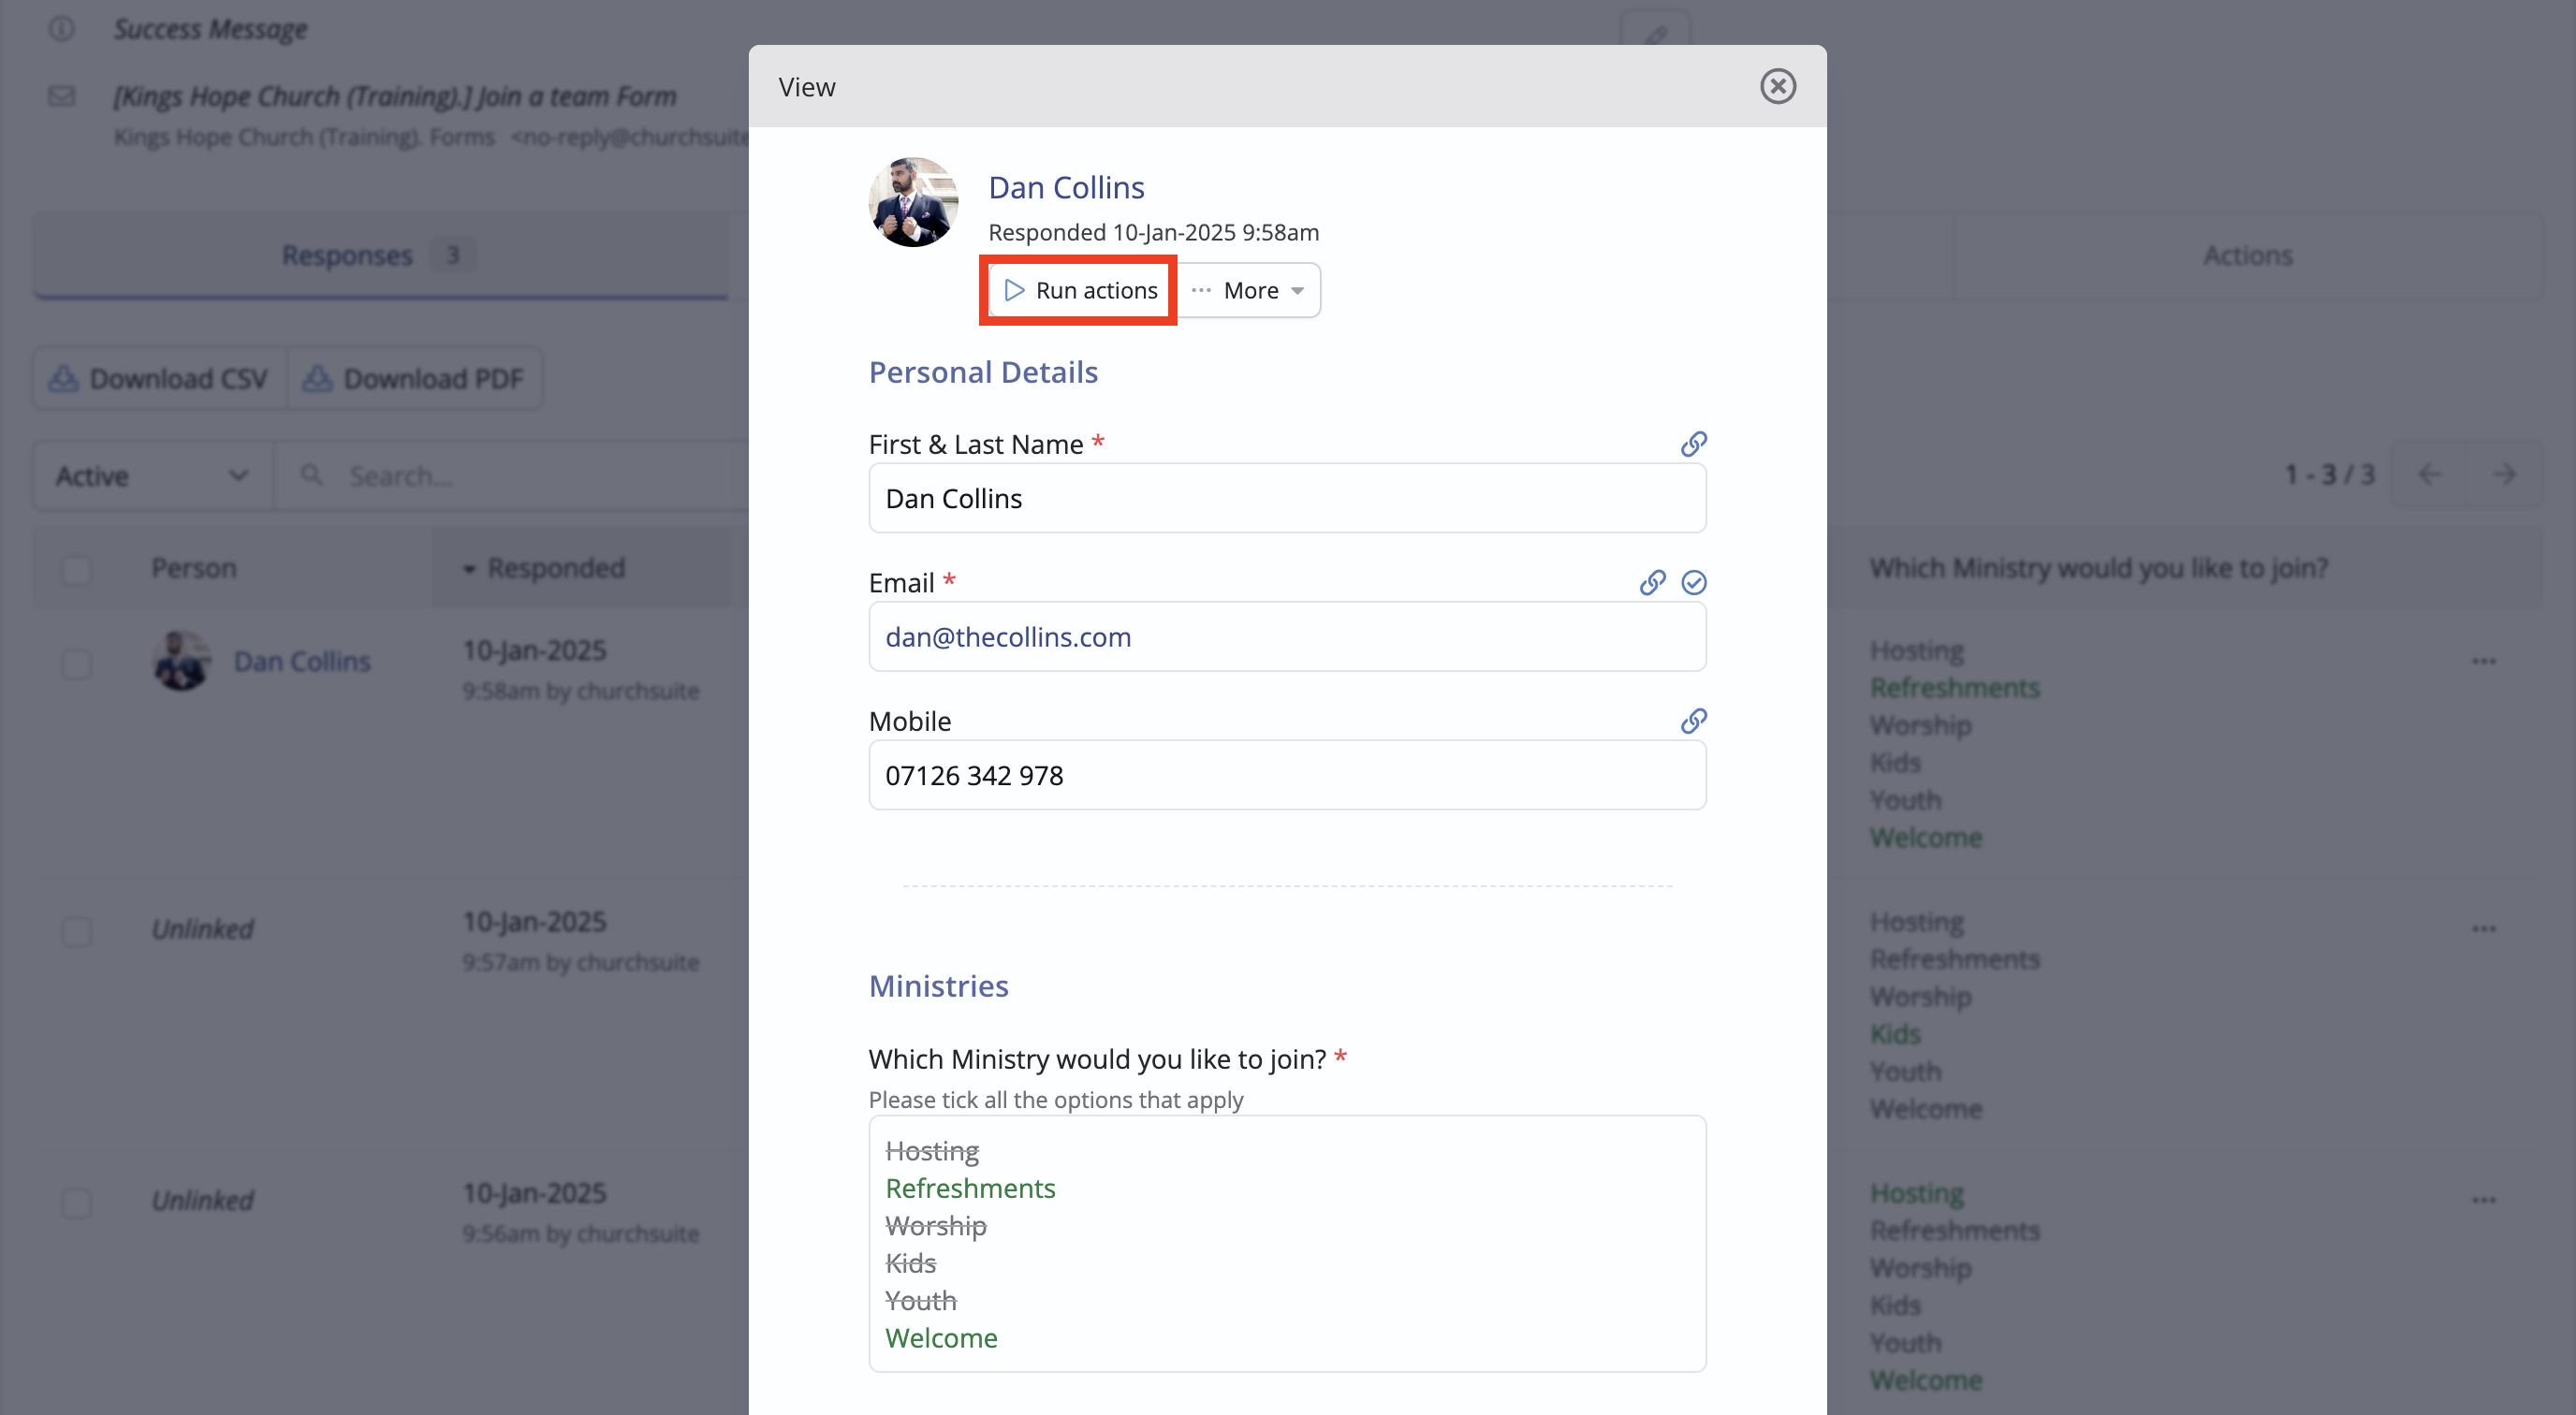
Task: Open dan@thecollins.com email link
Action: 1007,637
